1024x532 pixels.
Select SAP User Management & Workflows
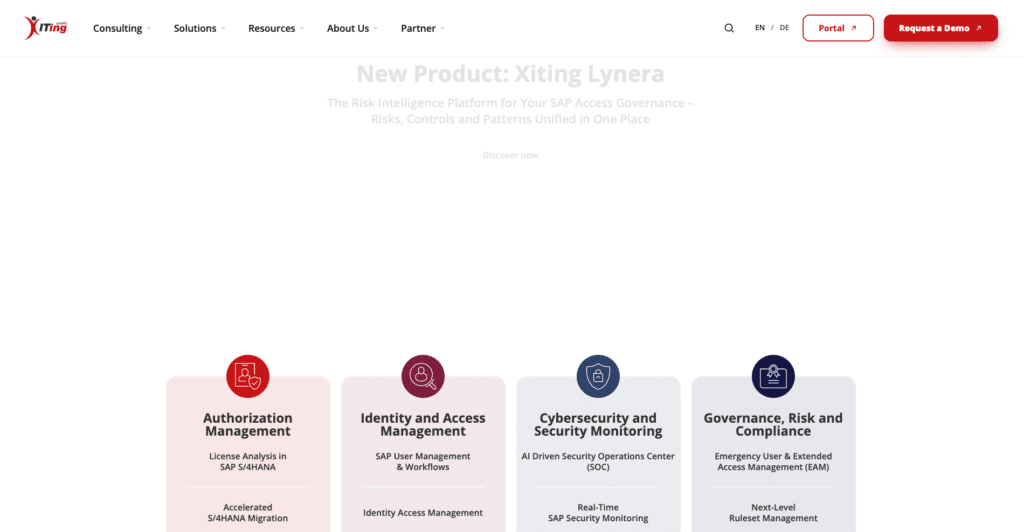coord(423,462)
